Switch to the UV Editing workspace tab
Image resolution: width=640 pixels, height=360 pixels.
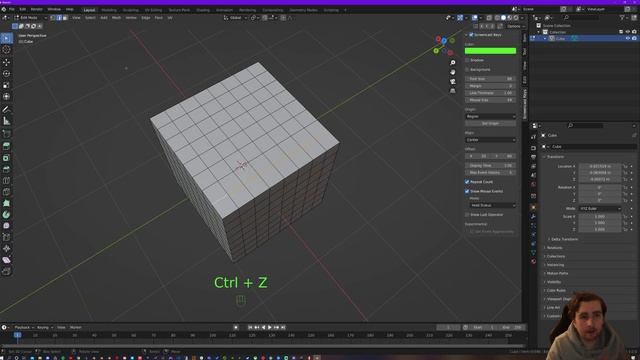click(153, 10)
